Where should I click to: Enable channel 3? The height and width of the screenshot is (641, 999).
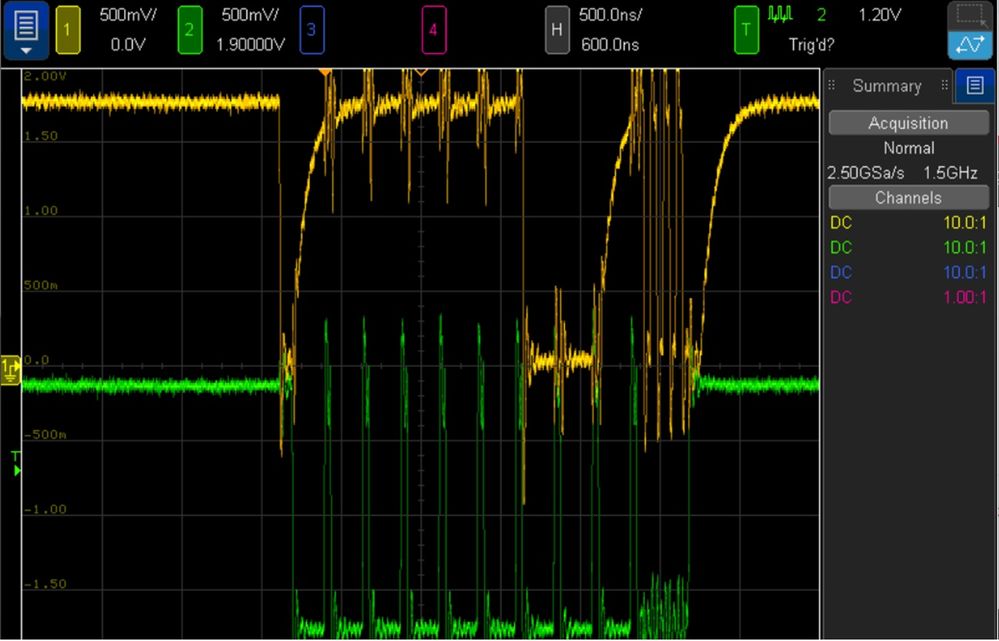pyautogui.click(x=310, y=30)
